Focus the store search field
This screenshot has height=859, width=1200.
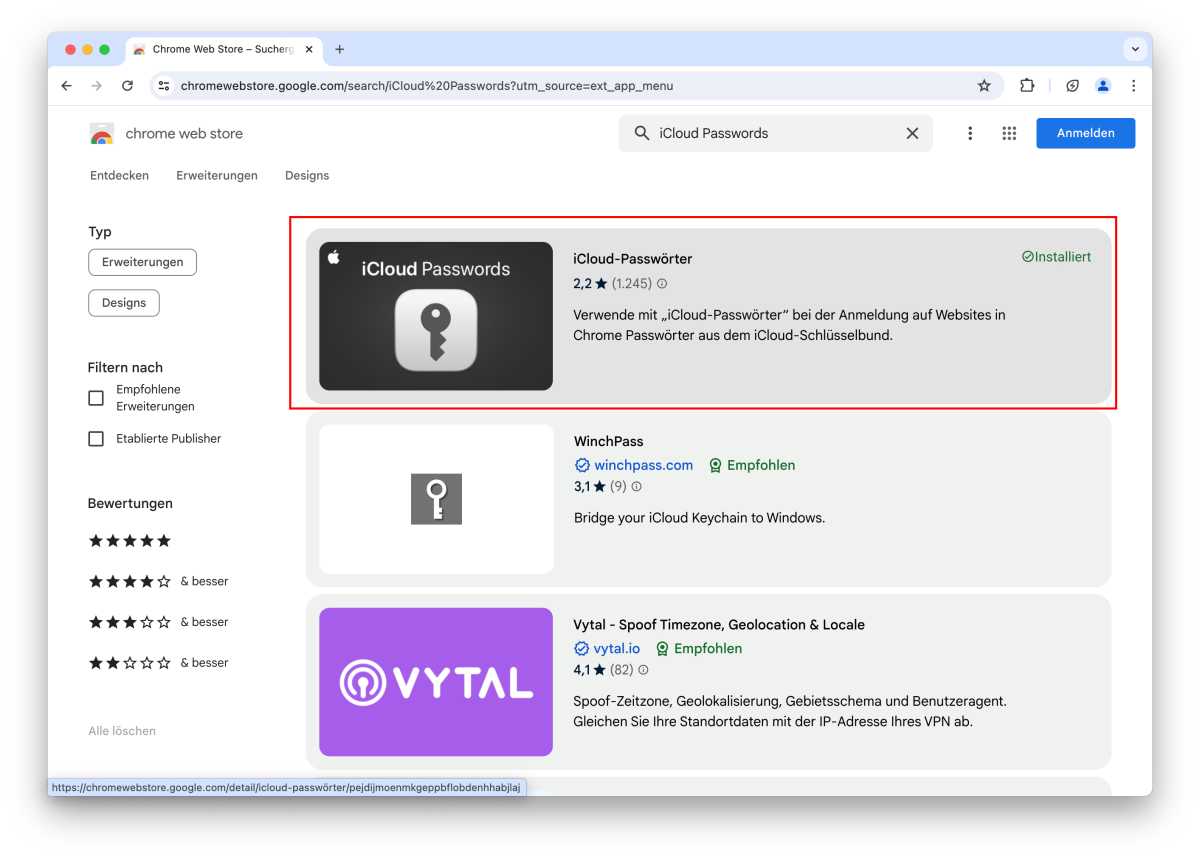(x=775, y=133)
